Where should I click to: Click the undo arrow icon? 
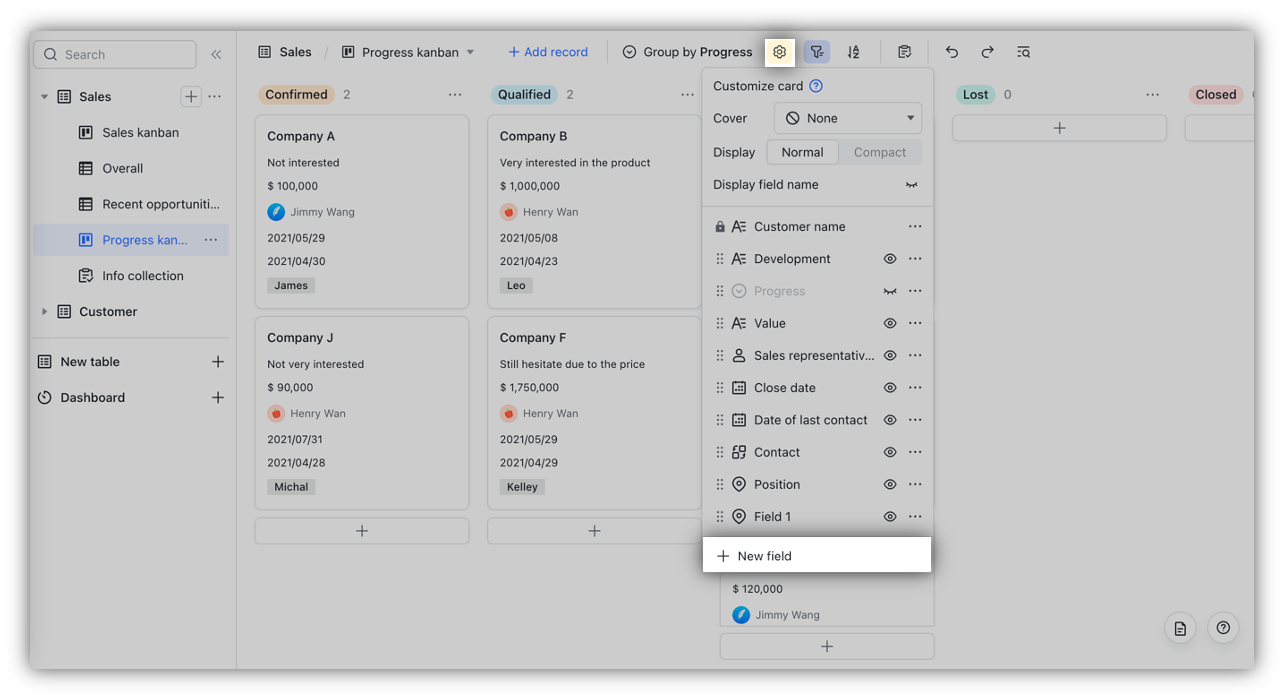(x=951, y=52)
